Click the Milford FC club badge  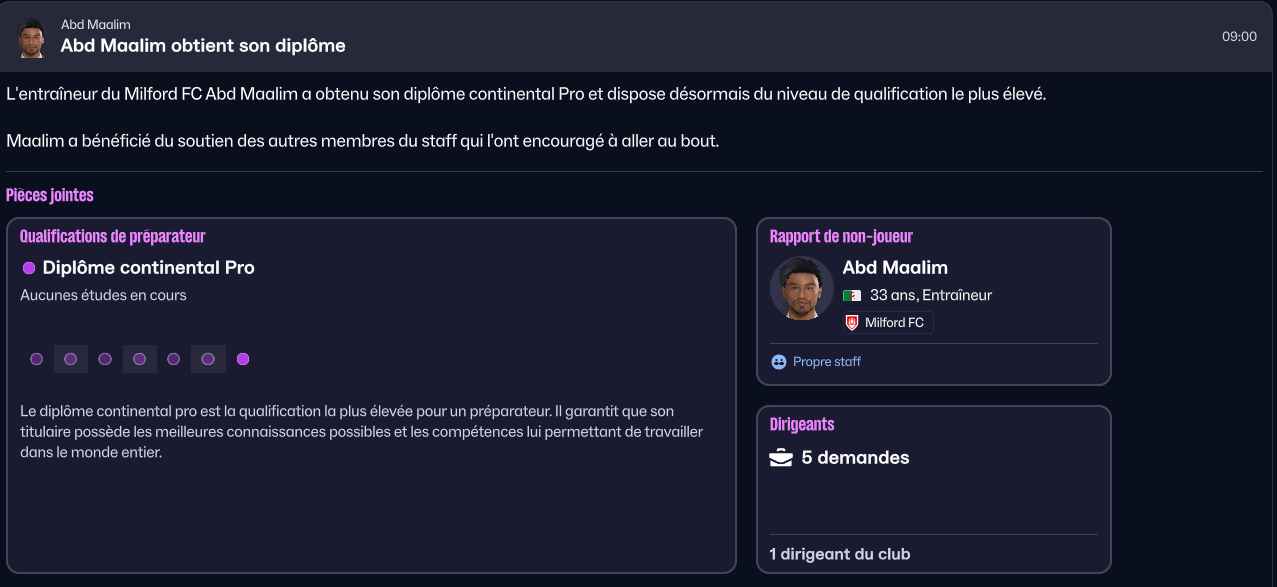(x=852, y=323)
